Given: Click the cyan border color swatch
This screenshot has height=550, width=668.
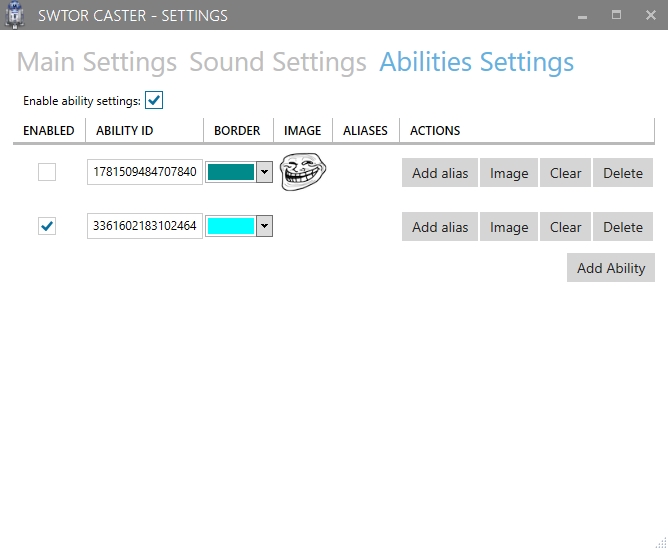Looking at the screenshot, I should tap(231, 226).
